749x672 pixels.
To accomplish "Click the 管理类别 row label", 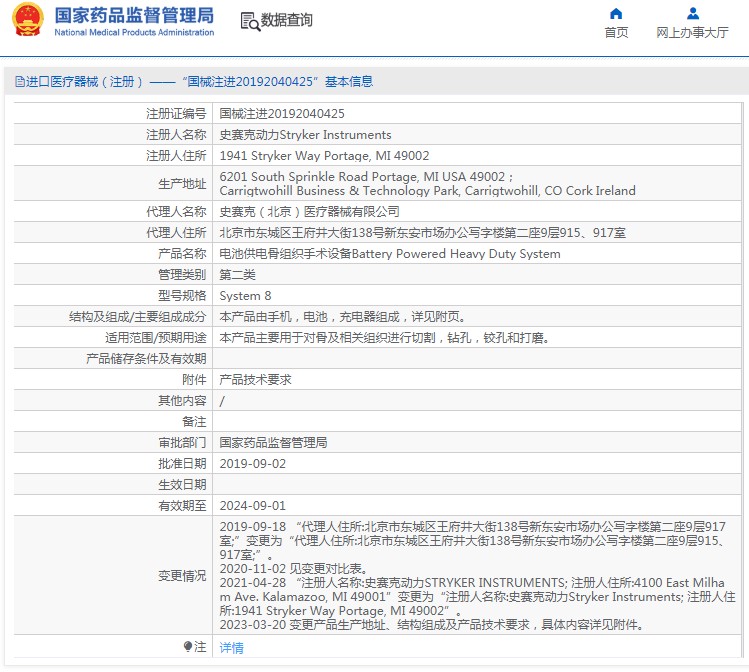I will (182, 275).
